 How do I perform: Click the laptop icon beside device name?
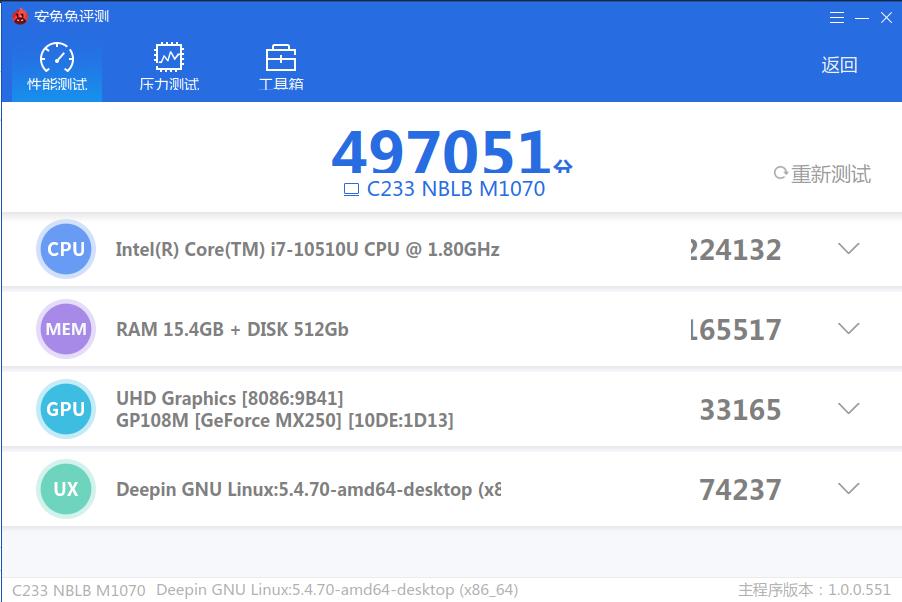351,189
